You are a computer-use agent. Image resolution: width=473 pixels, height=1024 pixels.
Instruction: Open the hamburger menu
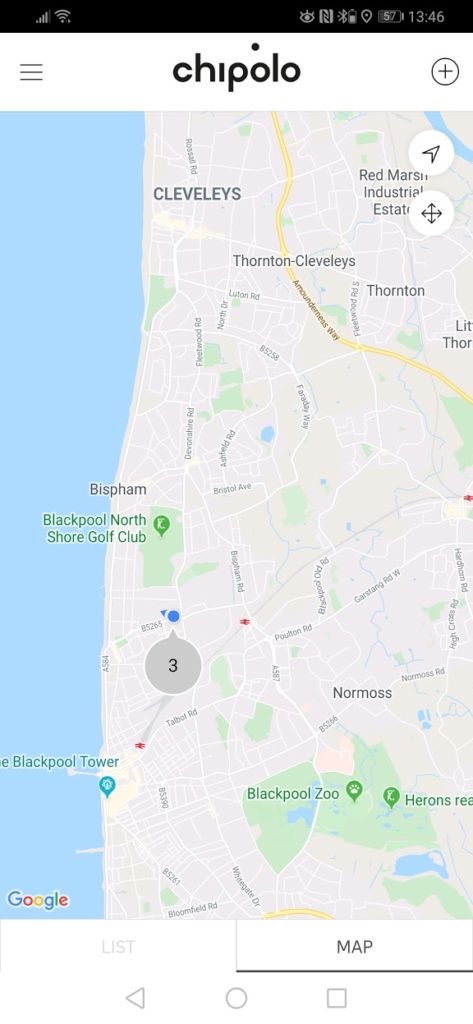pos(31,72)
